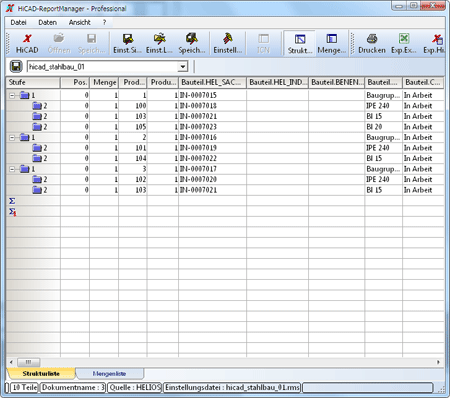Click the save icon beside configuration combo

tap(16, 66)
